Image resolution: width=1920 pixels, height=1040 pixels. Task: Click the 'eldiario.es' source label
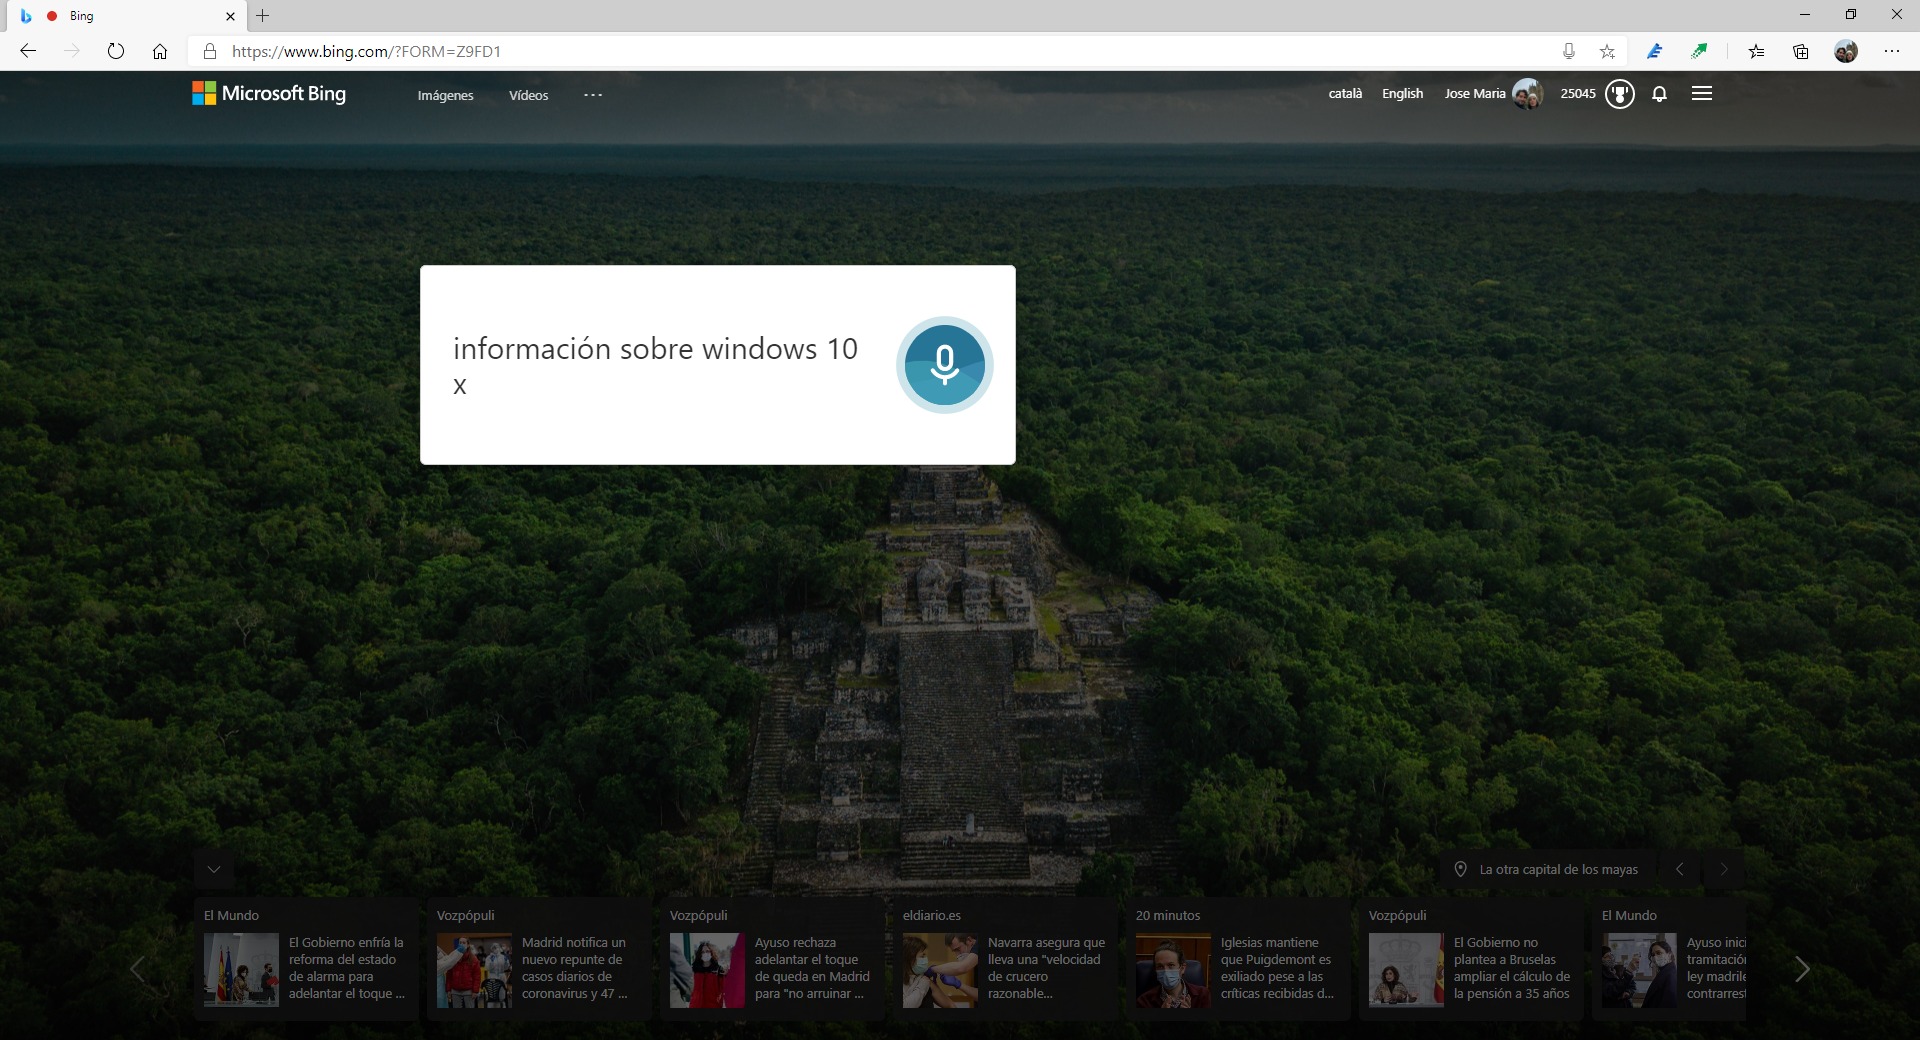(932, 915)
